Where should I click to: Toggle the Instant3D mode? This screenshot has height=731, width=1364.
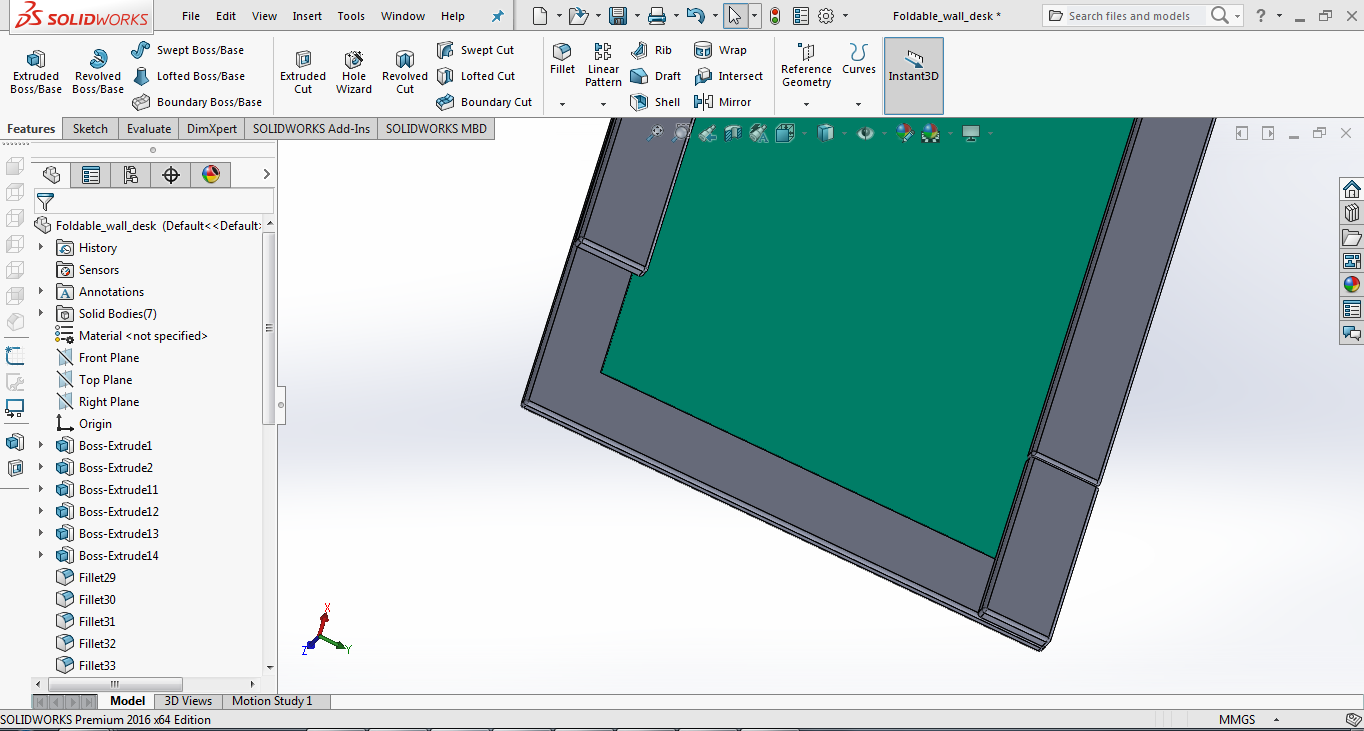[x=914, y=76]
